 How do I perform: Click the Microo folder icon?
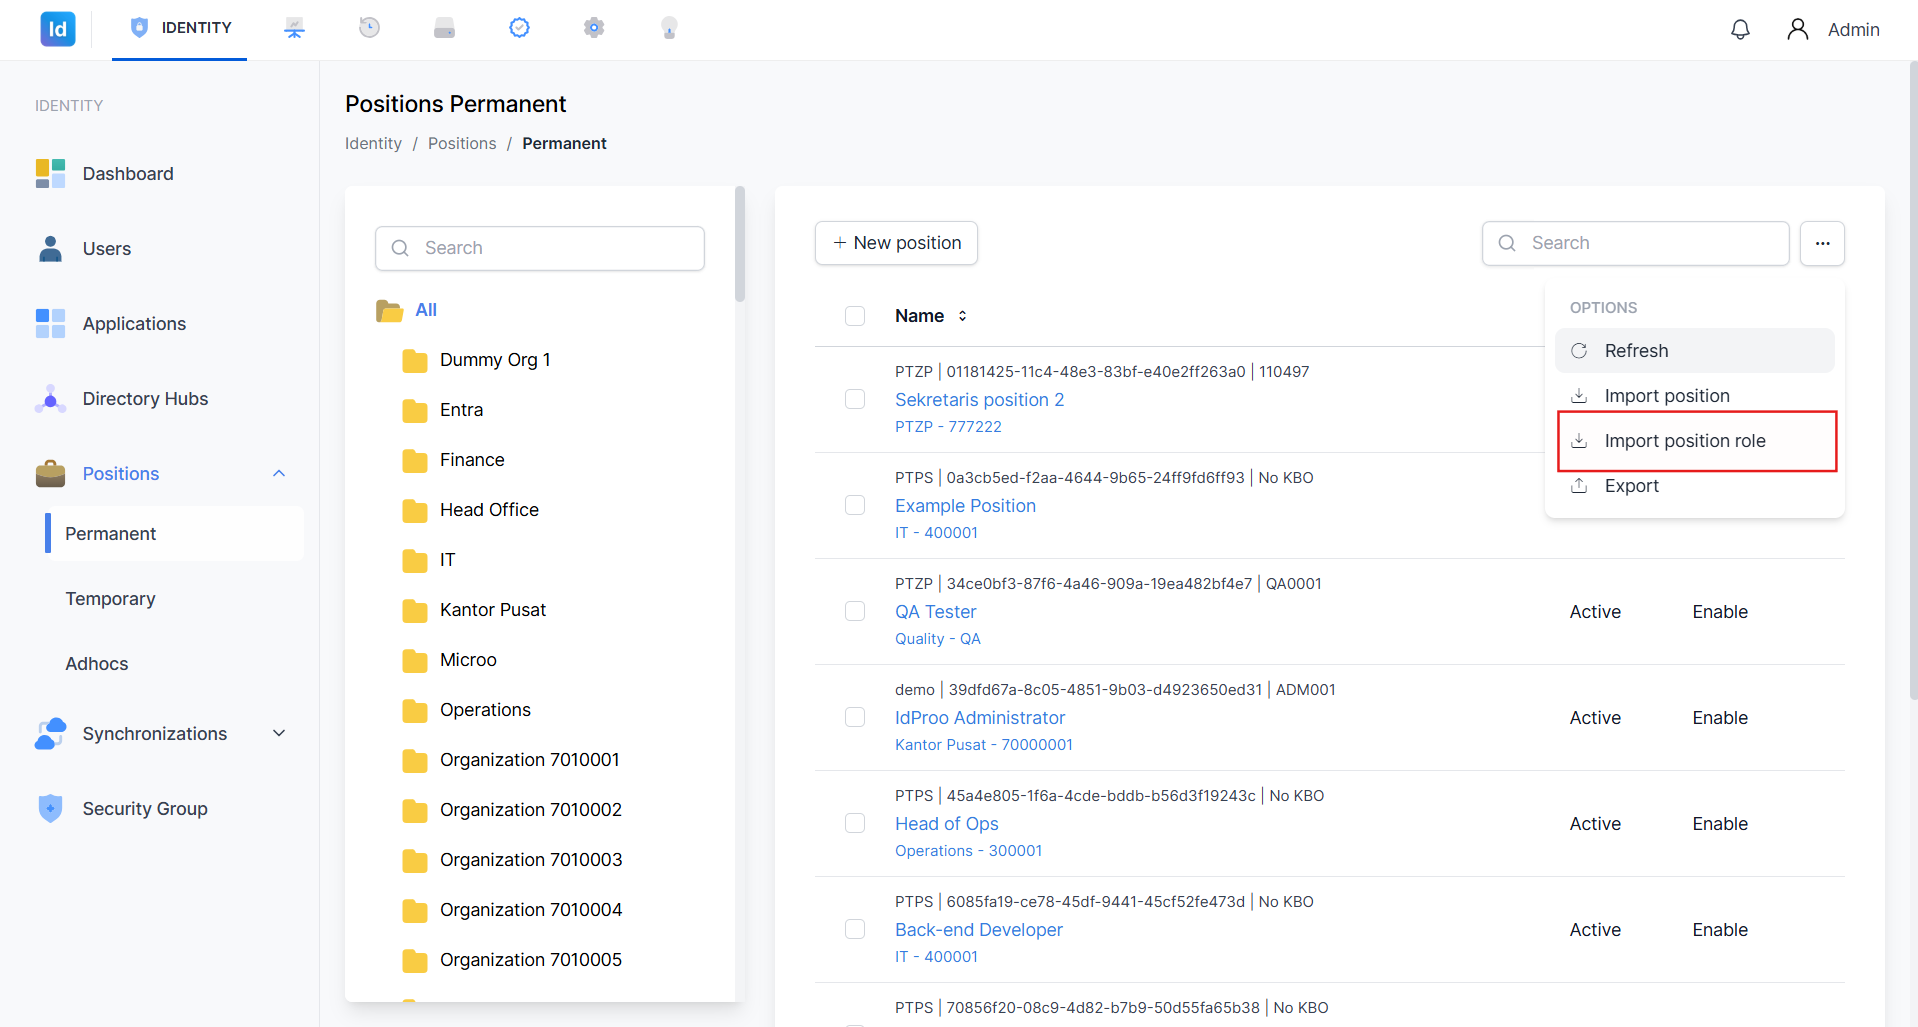(x=415, y=661)
